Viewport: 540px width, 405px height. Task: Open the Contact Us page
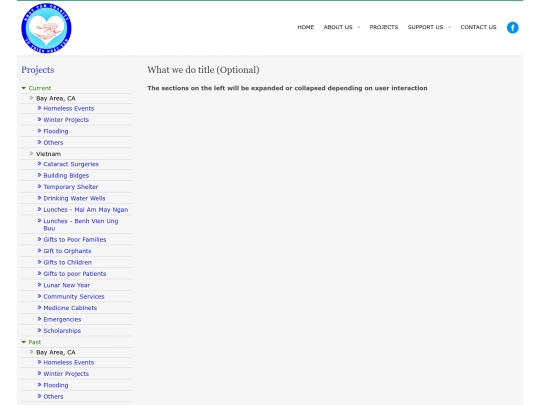tap(478, 27)
